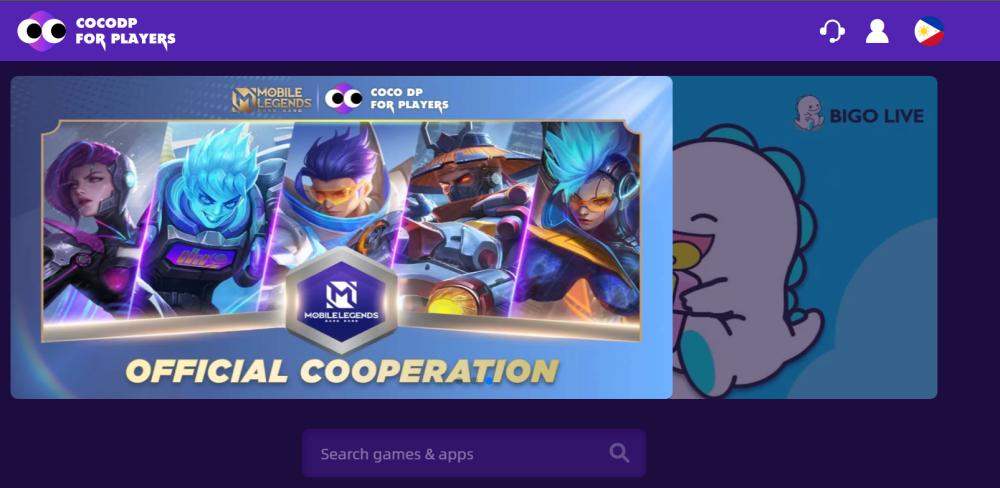Switch to the first carousel dot
1000x488 pixels.
click(x=459, y=381)
